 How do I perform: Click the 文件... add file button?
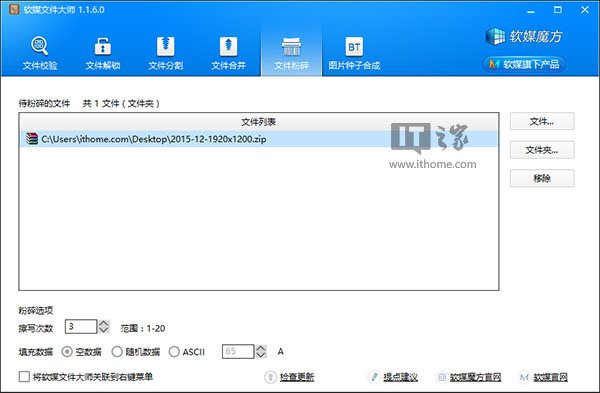coord(542,122)
